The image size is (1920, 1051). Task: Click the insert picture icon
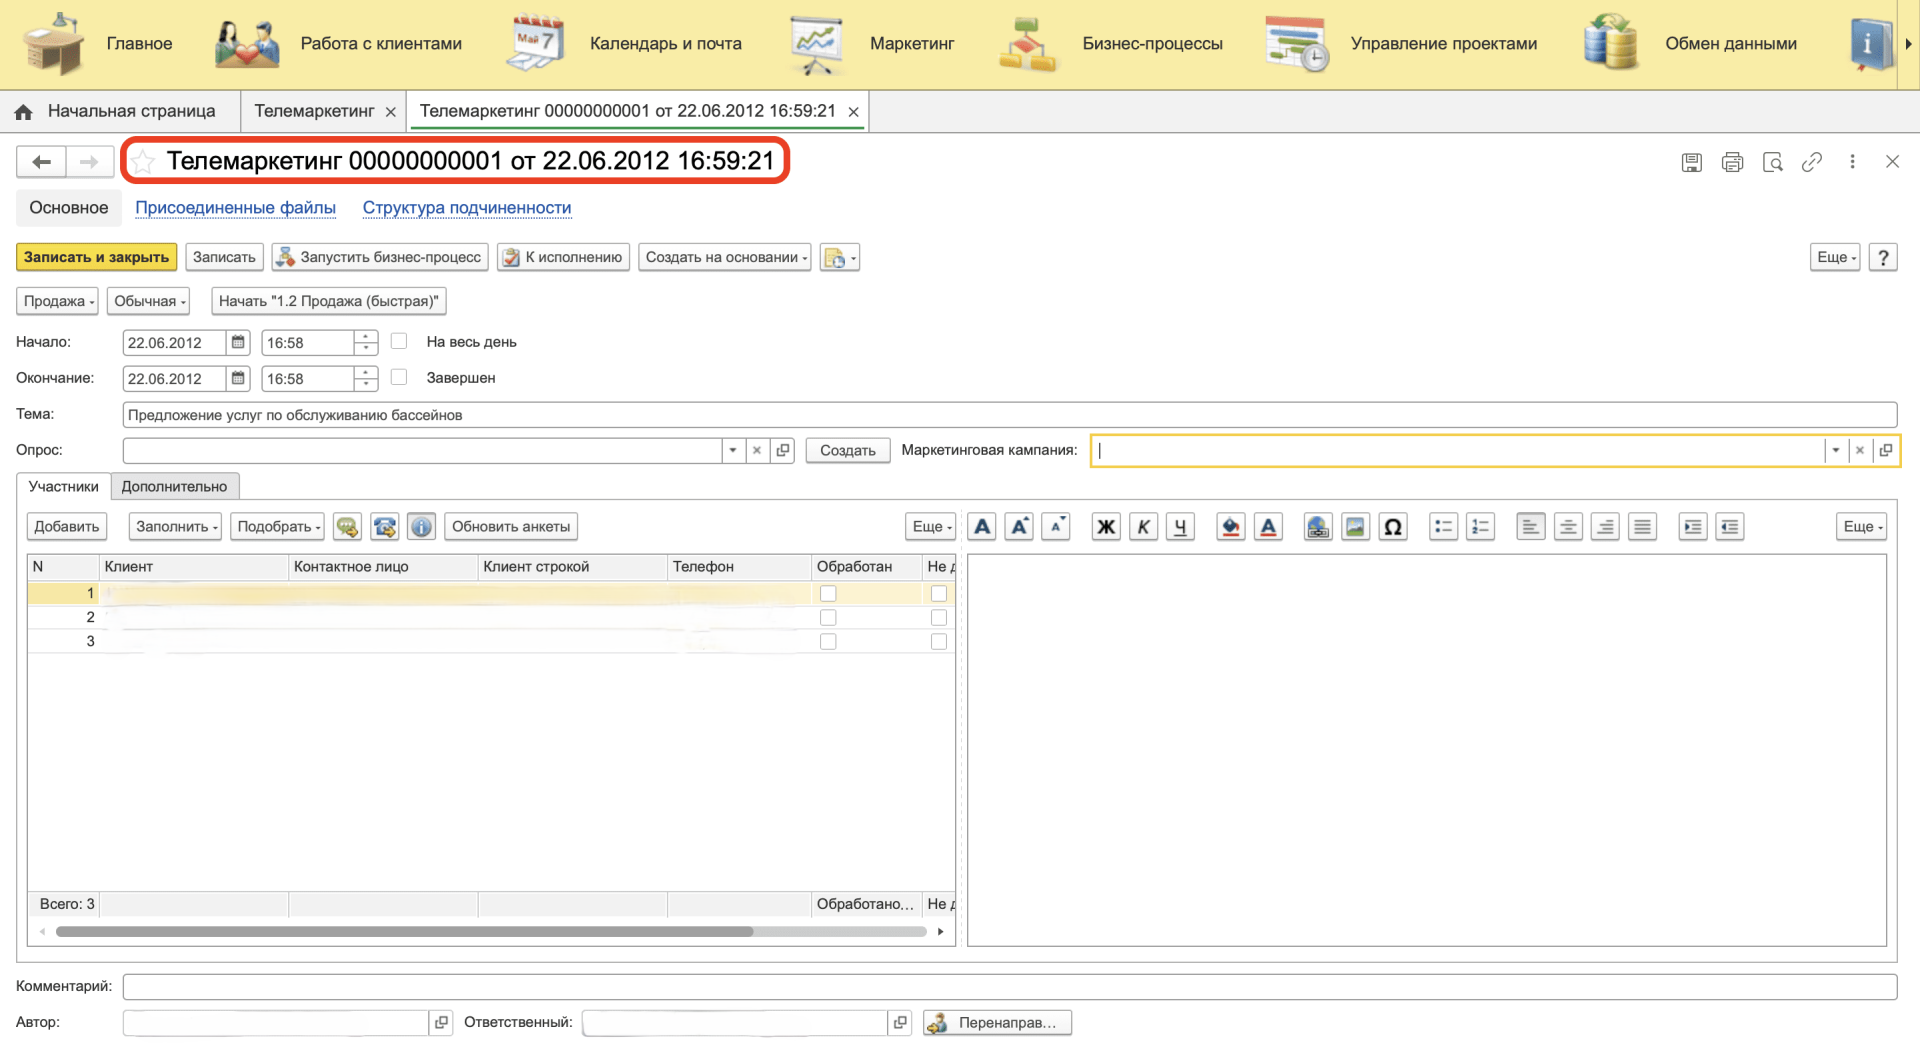1355,527
